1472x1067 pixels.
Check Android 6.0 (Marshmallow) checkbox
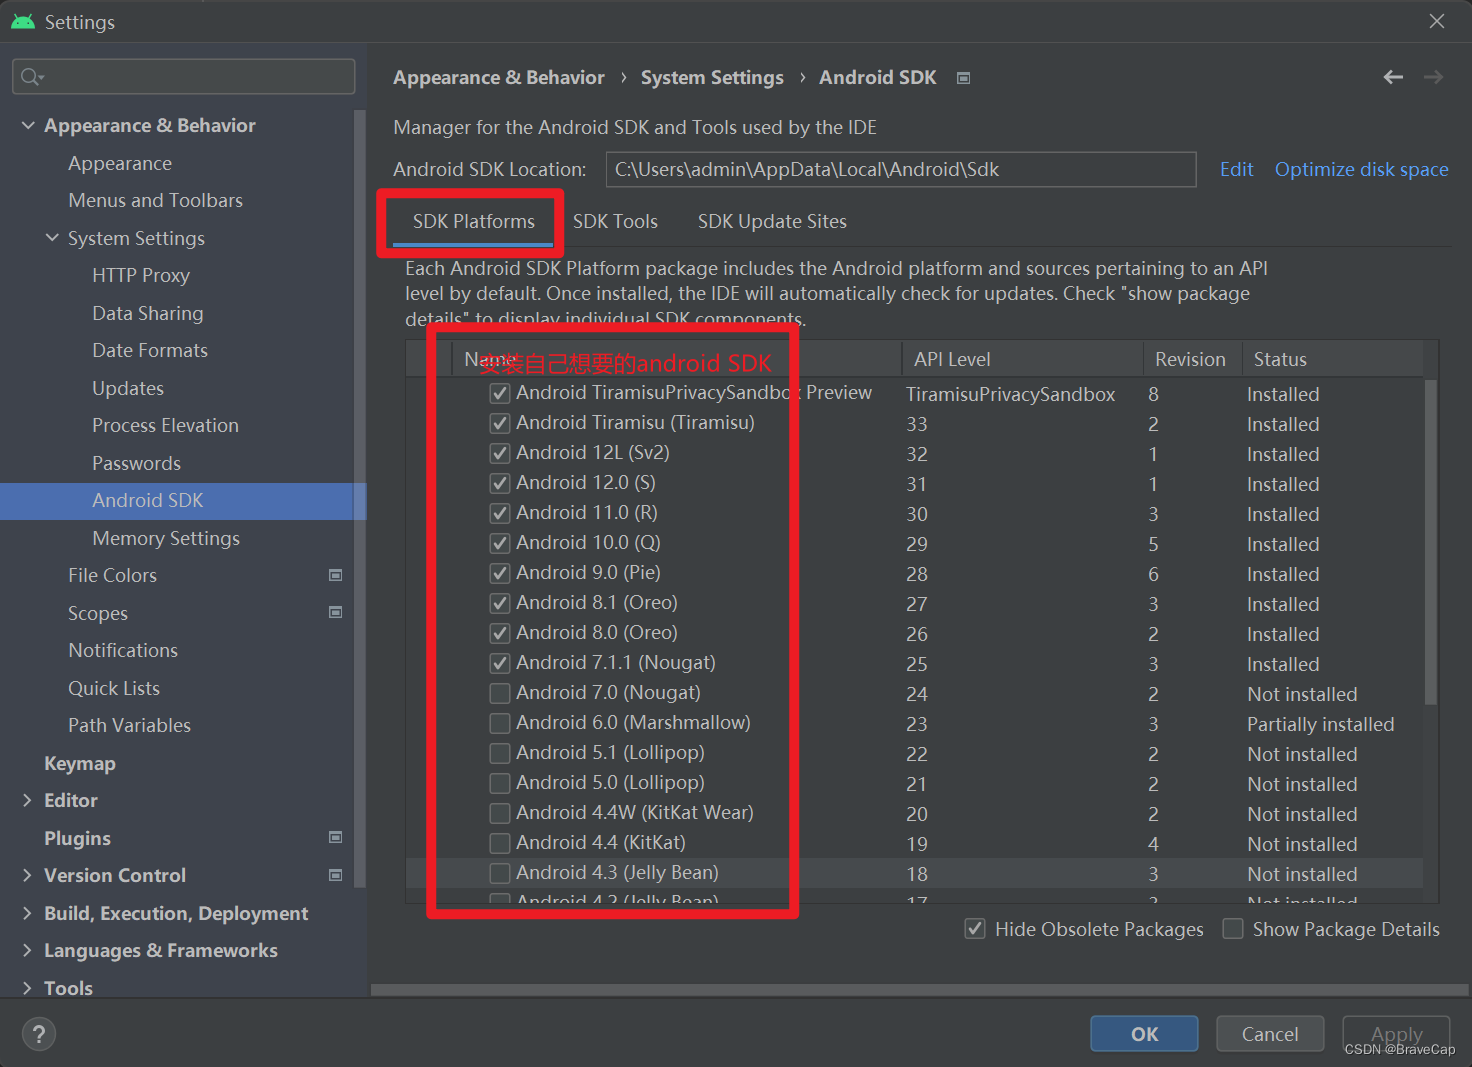500,723
